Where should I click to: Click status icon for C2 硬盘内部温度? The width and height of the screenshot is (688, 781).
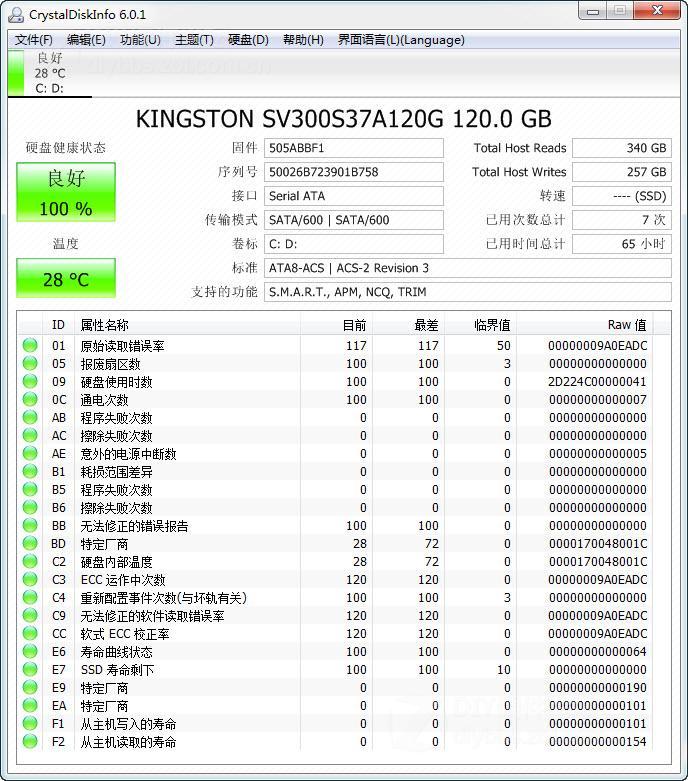pyautogui.click(x=30, y=561)
